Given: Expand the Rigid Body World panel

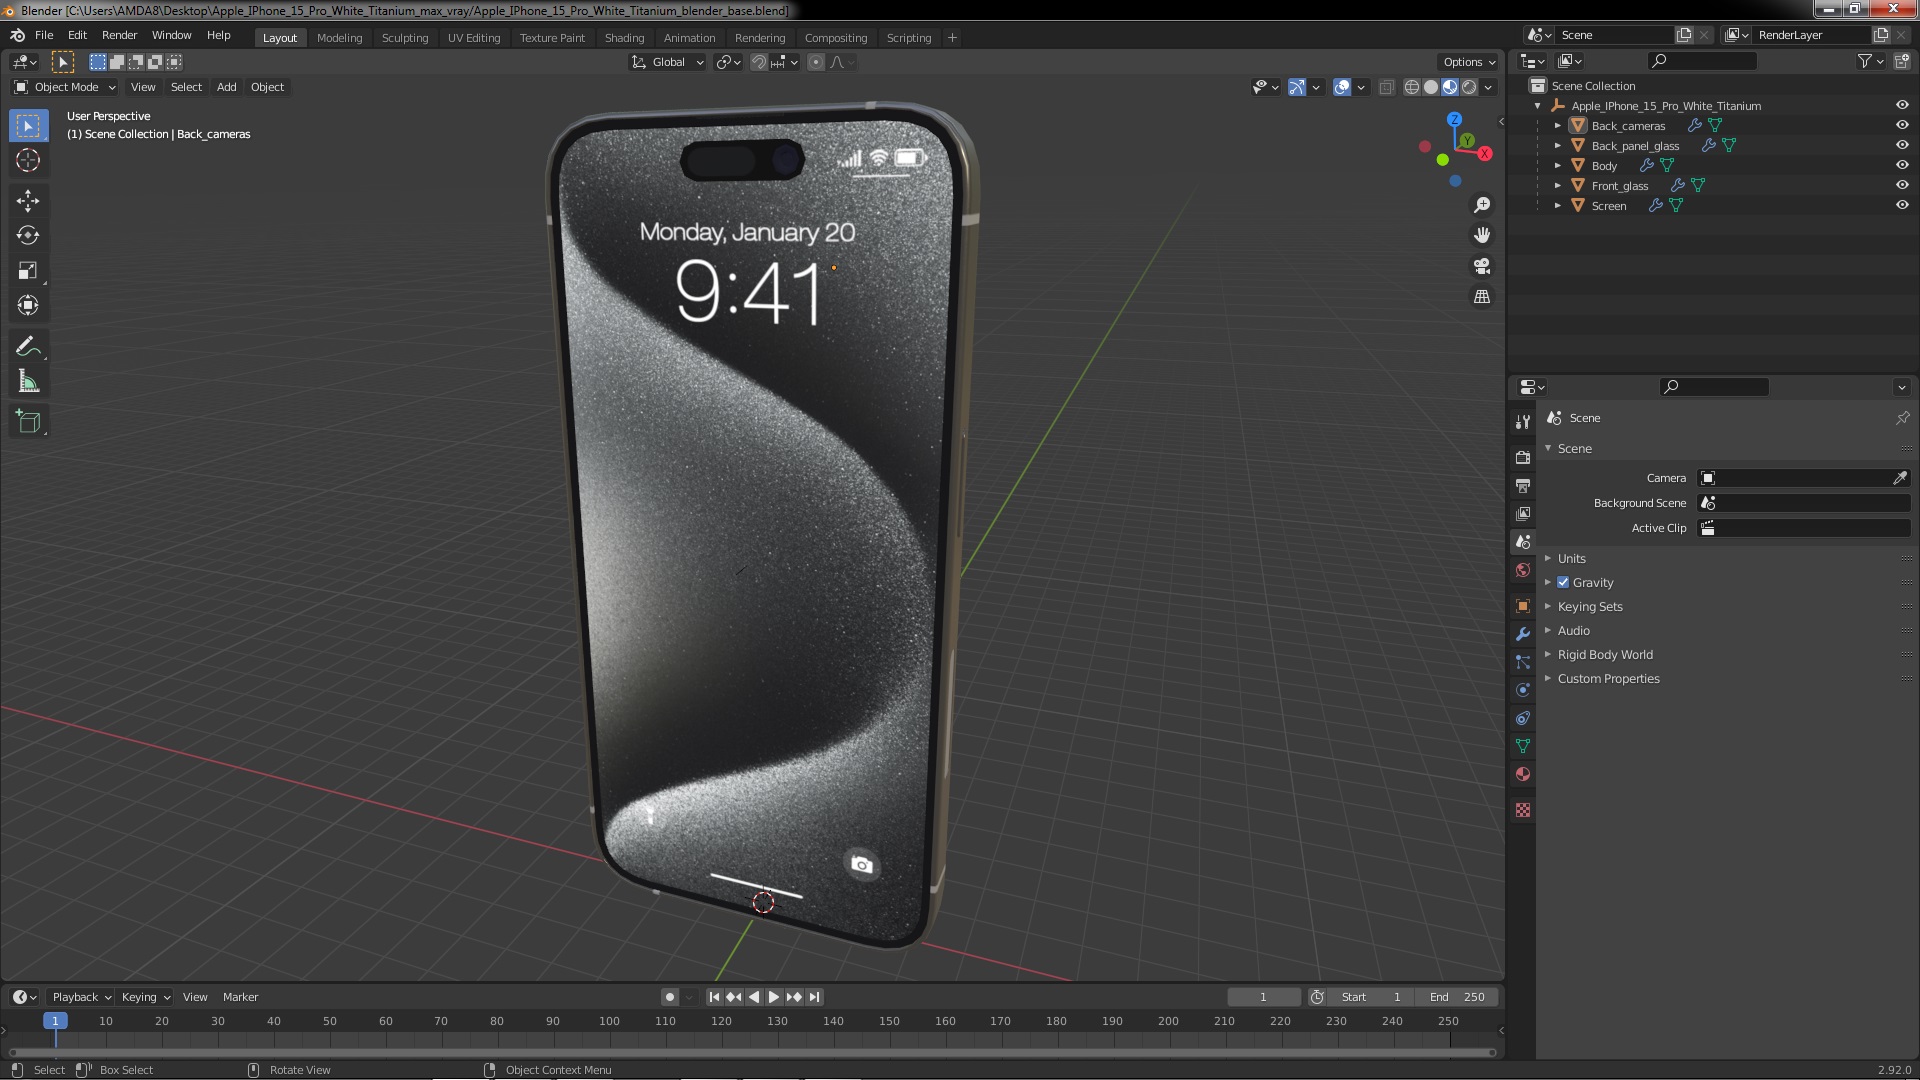Looking at the screenshot, I should (1604, 654).
